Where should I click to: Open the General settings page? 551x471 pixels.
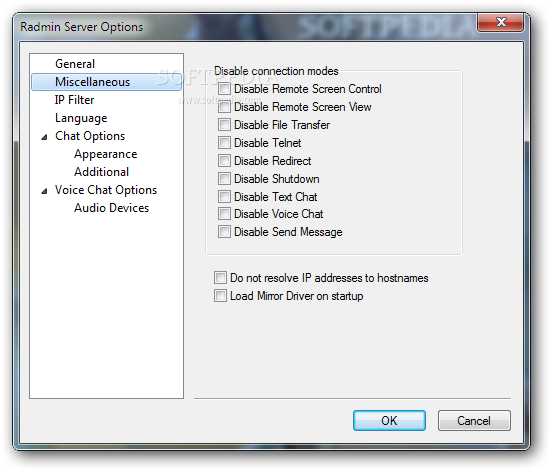(75, 64)
